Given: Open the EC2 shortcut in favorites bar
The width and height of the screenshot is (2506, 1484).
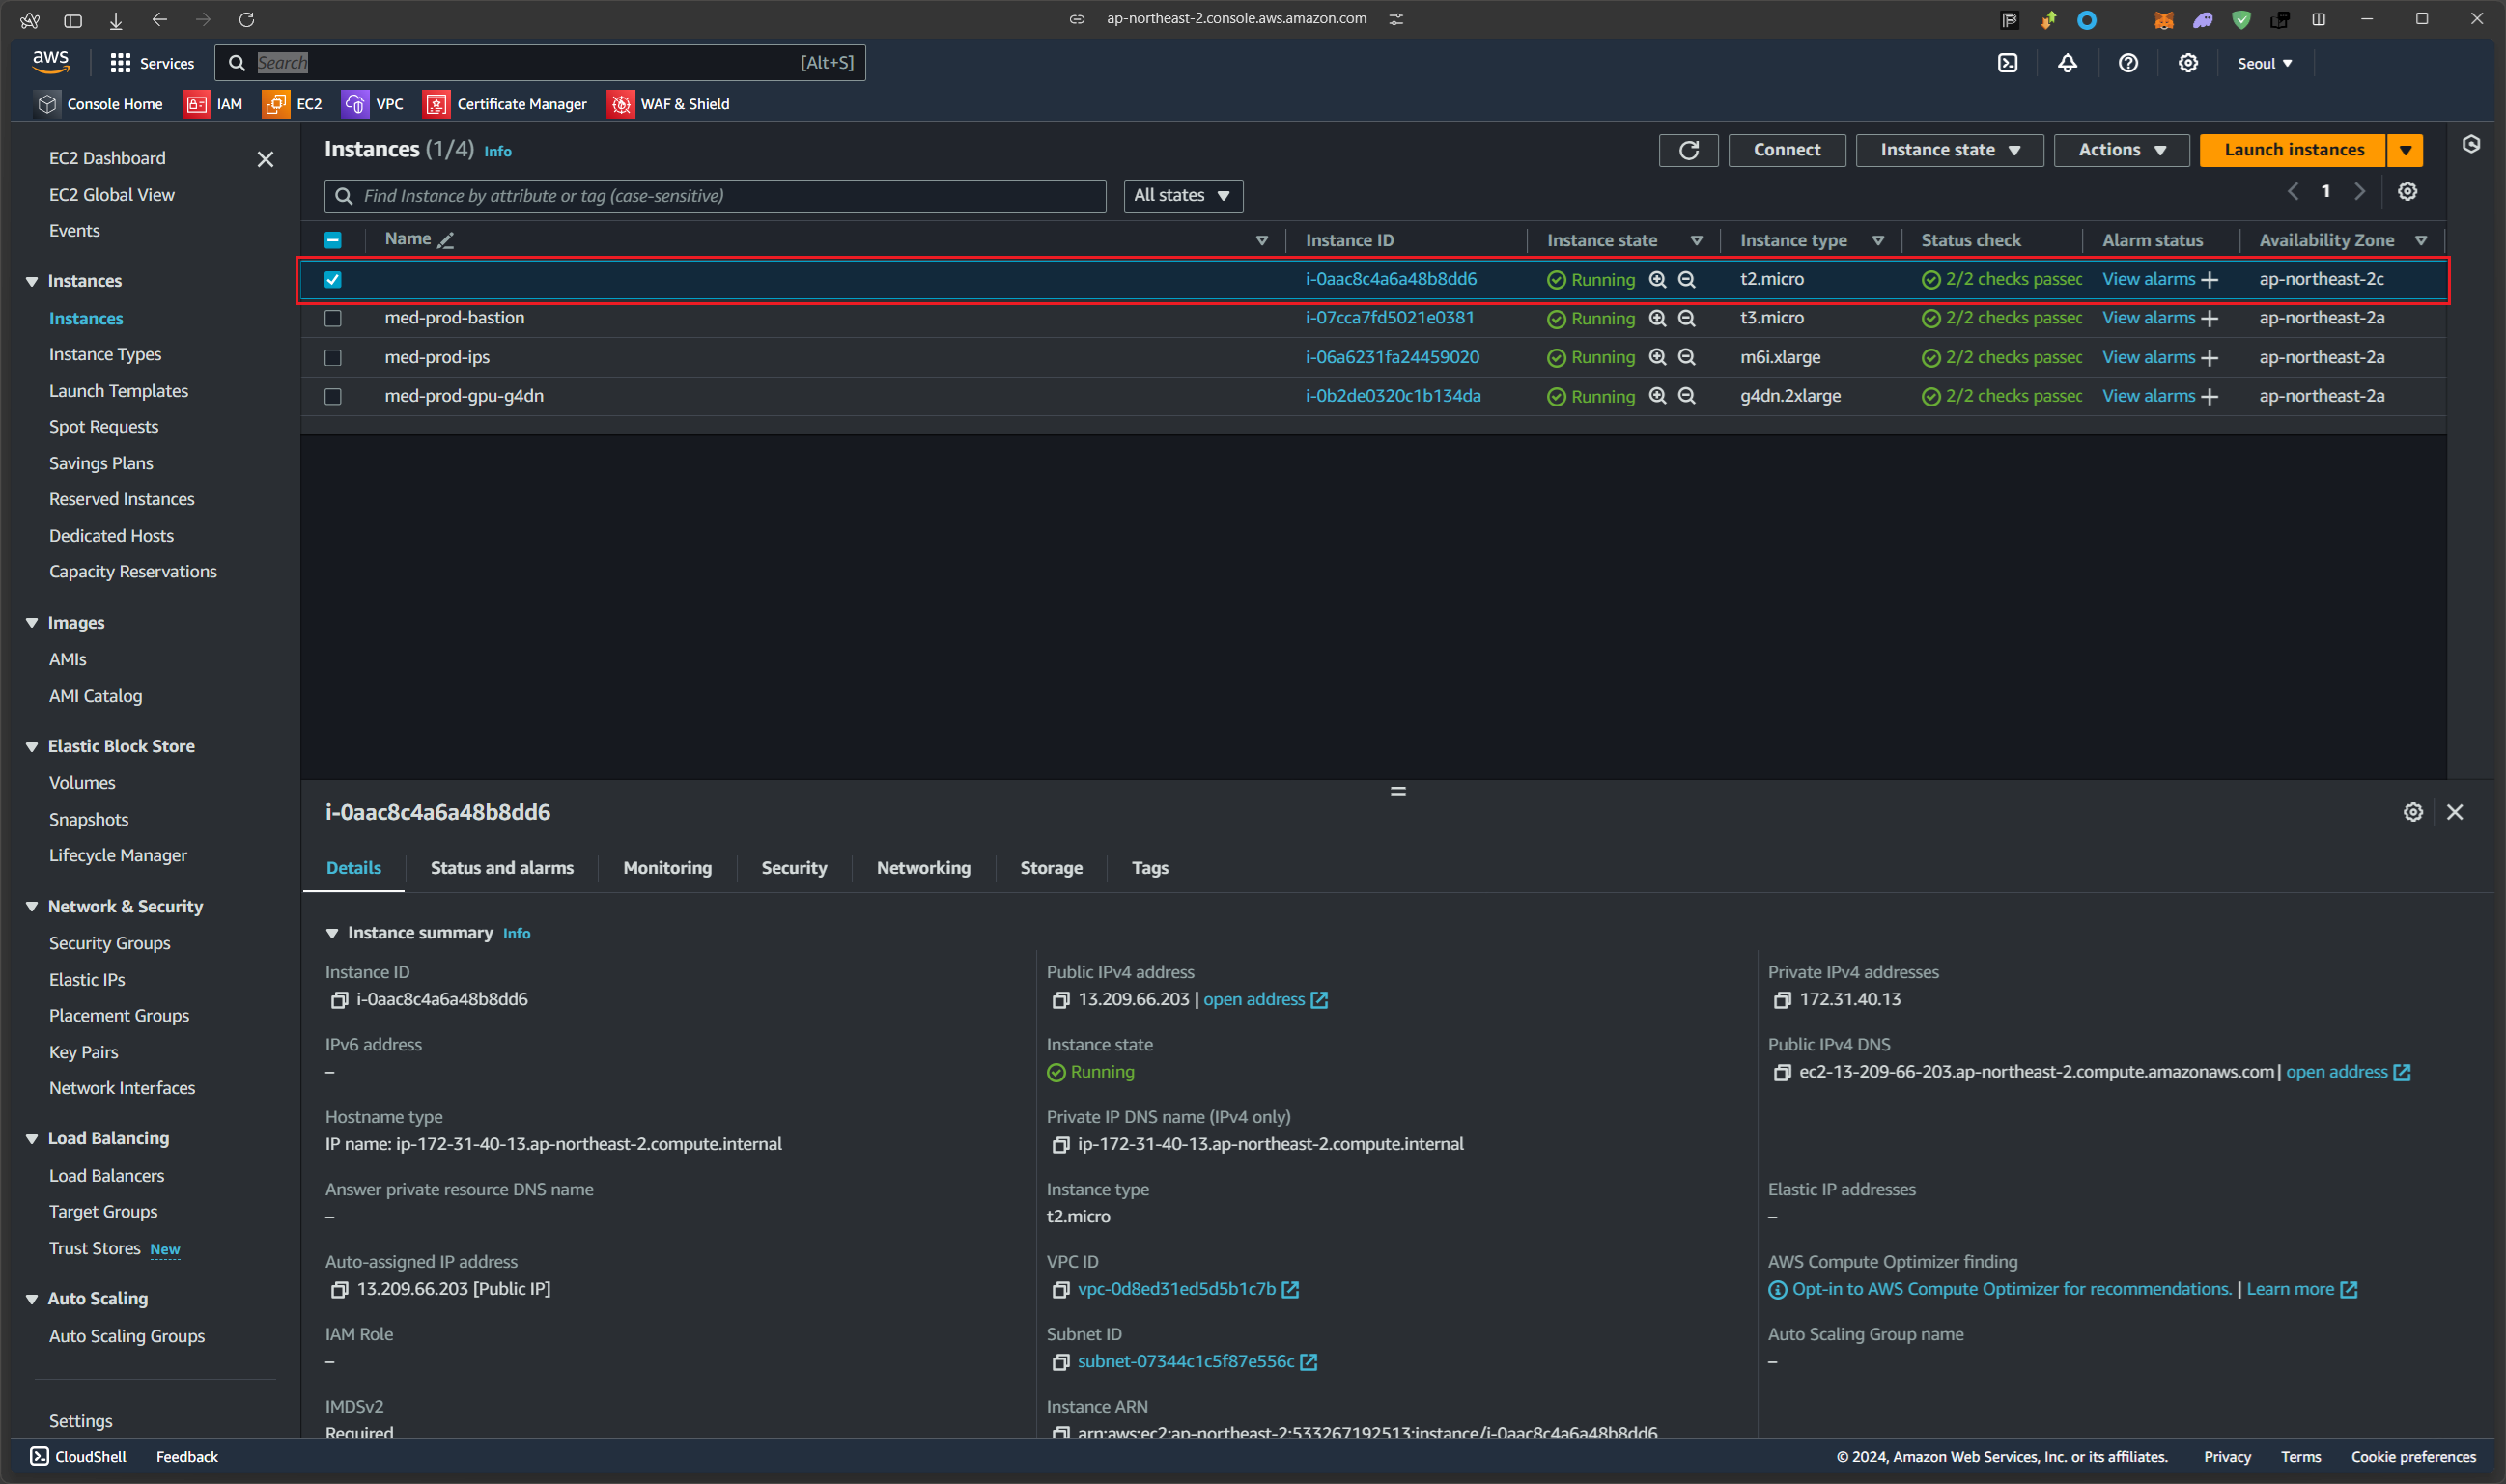Looking at the screenshot, I should [292, 104].
